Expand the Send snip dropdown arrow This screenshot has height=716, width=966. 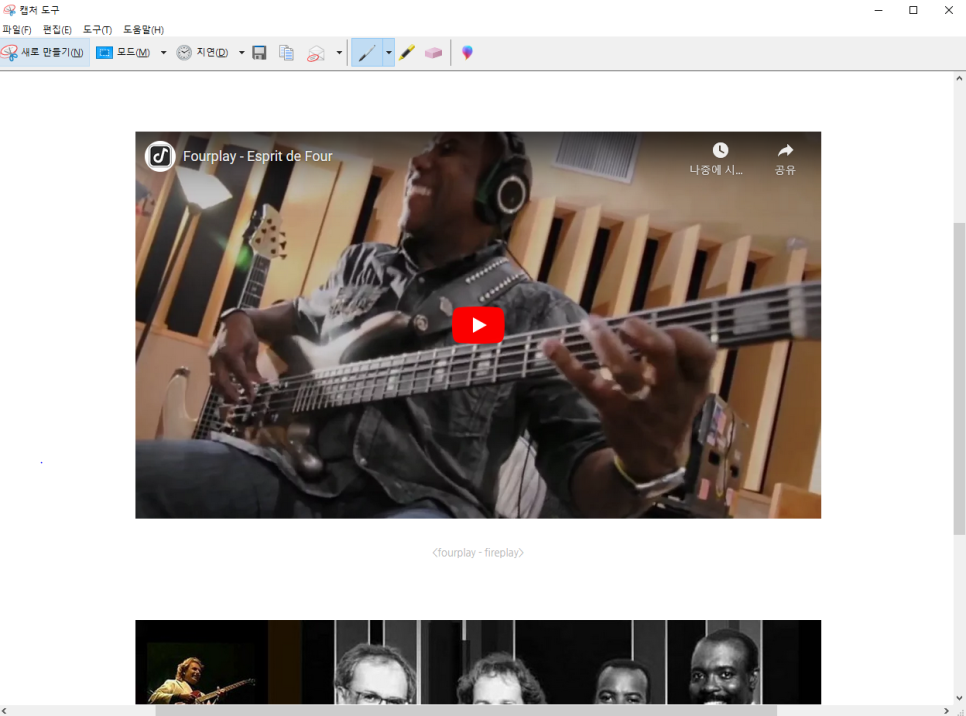[339, 52]
